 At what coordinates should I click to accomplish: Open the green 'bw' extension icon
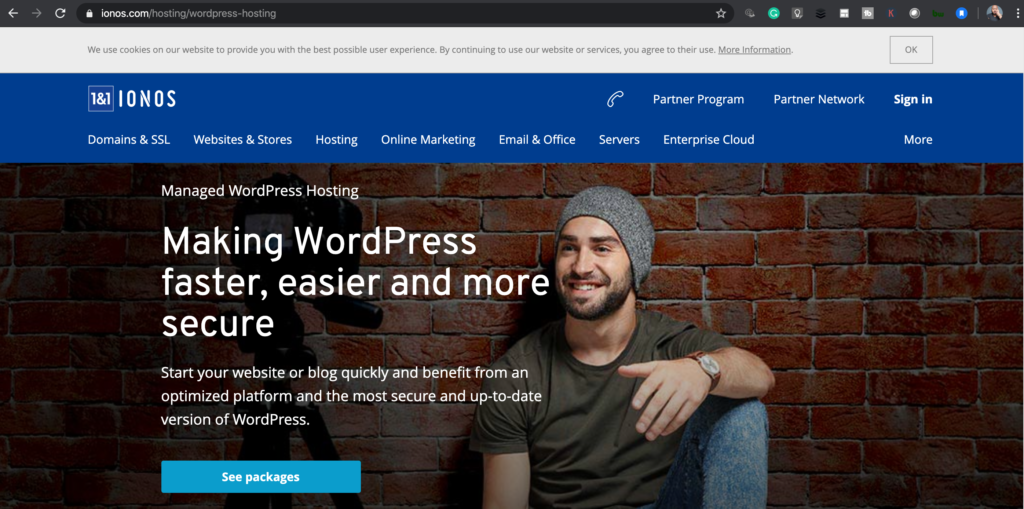click(x=938, y=13)
